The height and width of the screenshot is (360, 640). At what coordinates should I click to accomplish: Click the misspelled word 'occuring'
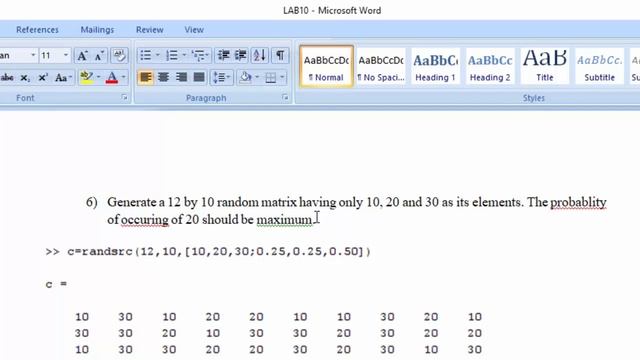click(x=144, y=220)
